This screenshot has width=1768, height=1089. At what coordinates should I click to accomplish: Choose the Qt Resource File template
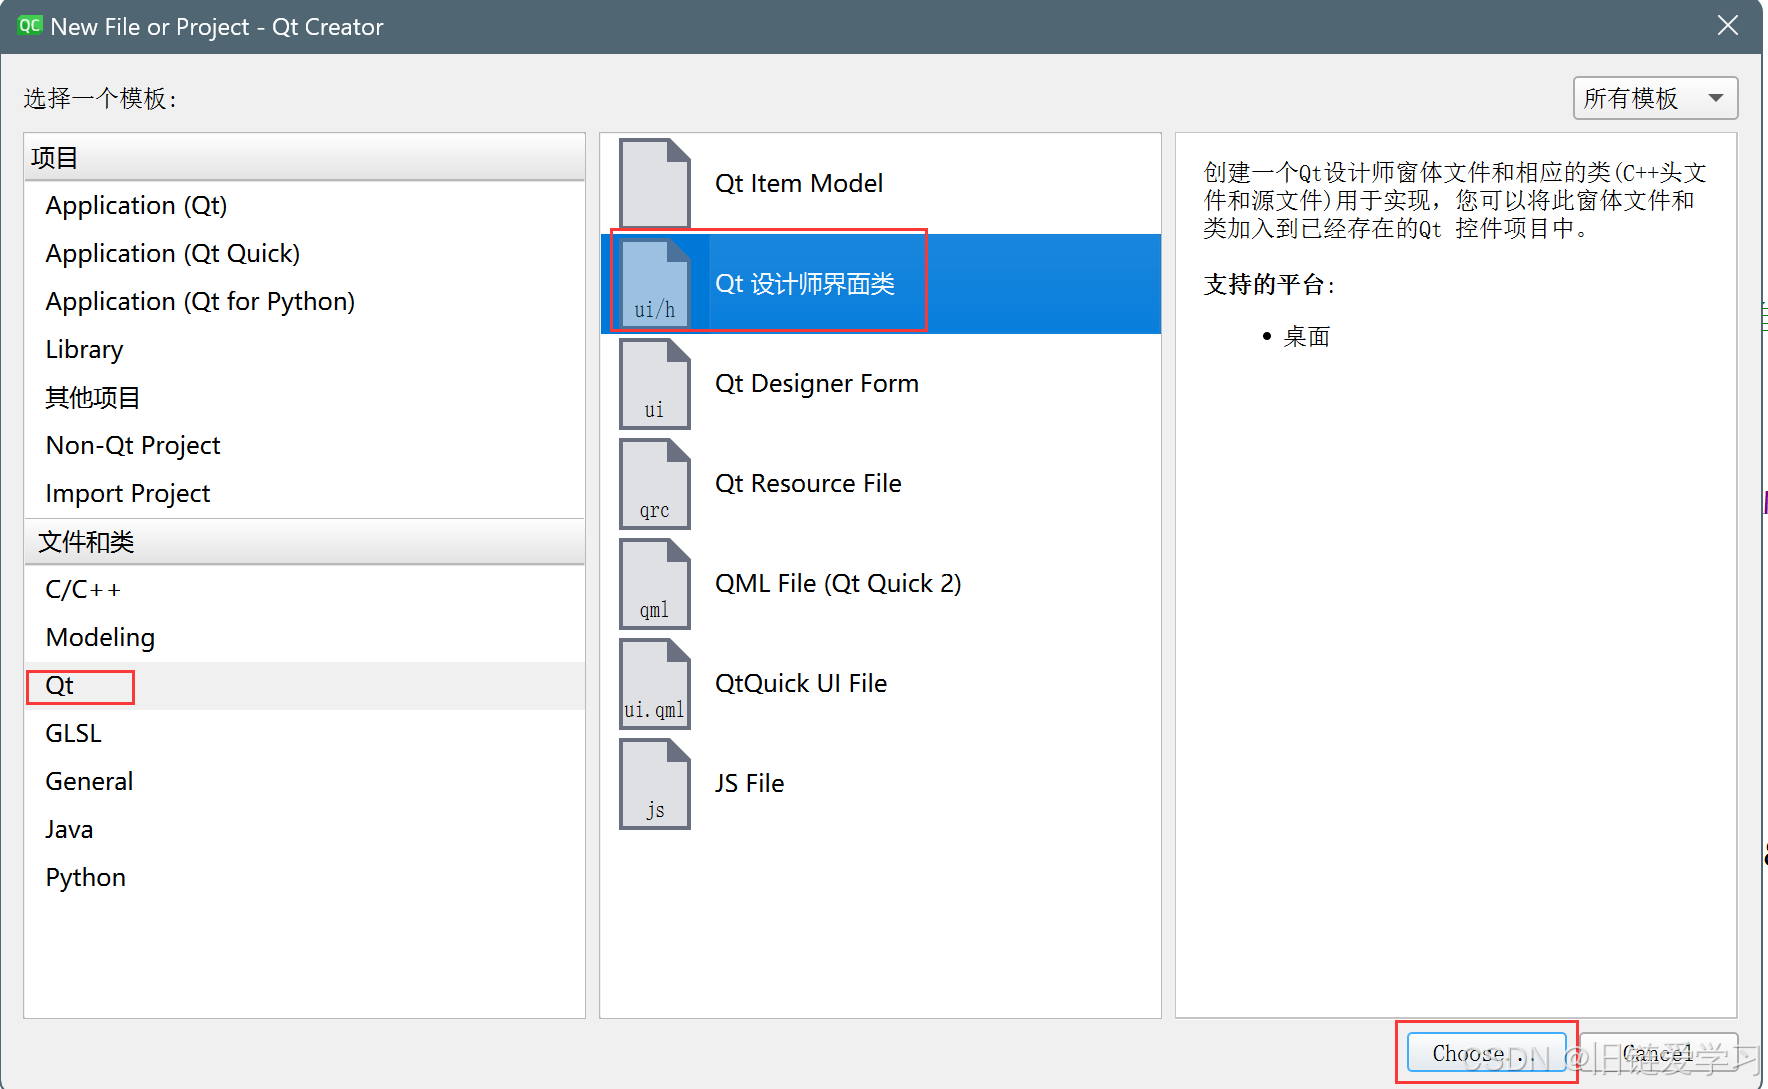880,483
